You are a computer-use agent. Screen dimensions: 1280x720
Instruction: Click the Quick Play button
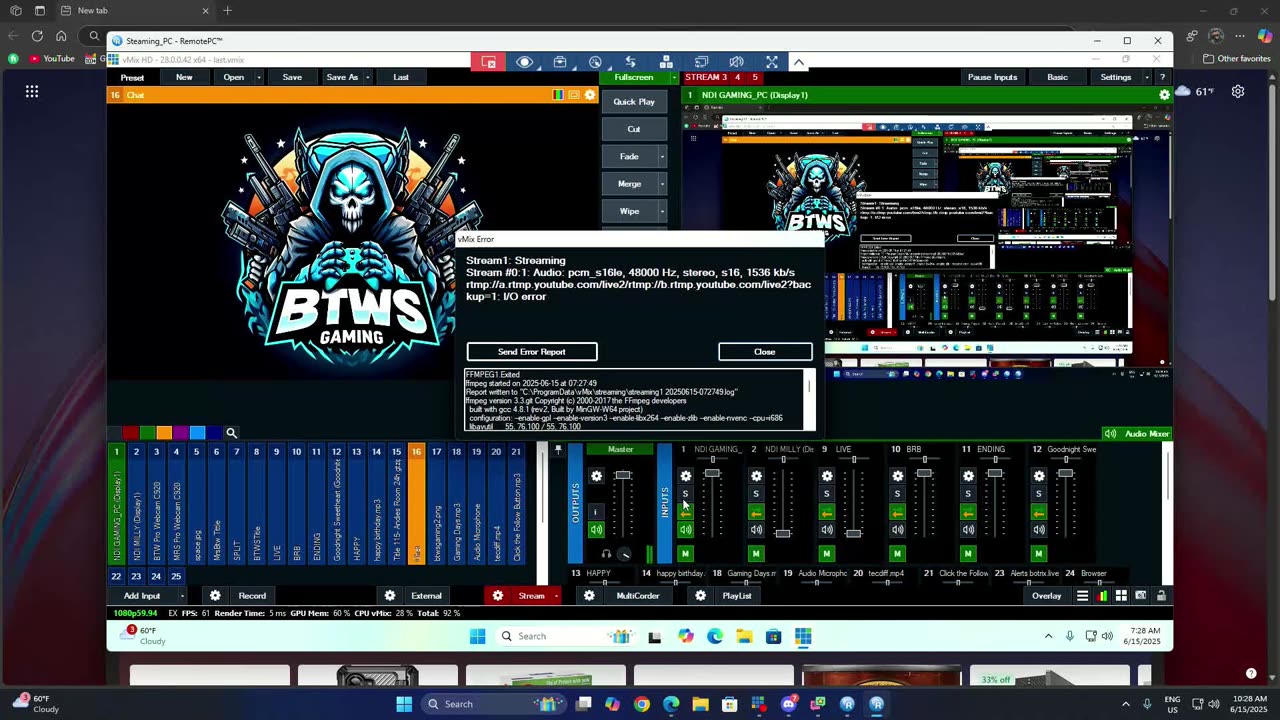634,102
